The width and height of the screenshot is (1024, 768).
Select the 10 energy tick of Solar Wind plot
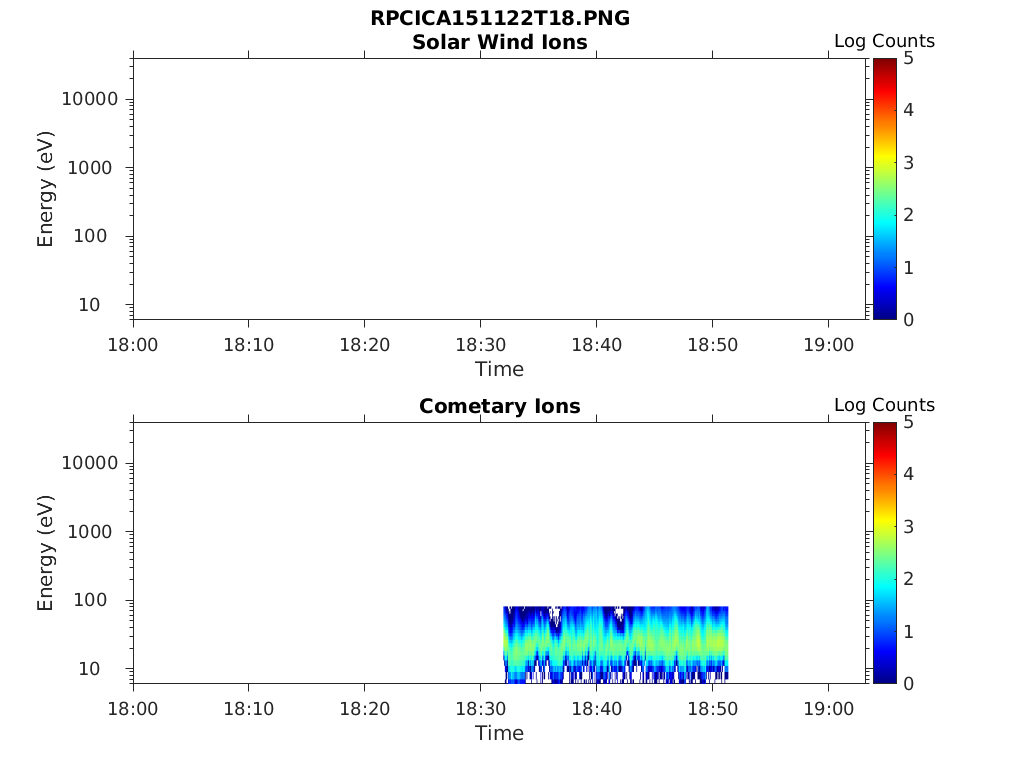point(89,305)
